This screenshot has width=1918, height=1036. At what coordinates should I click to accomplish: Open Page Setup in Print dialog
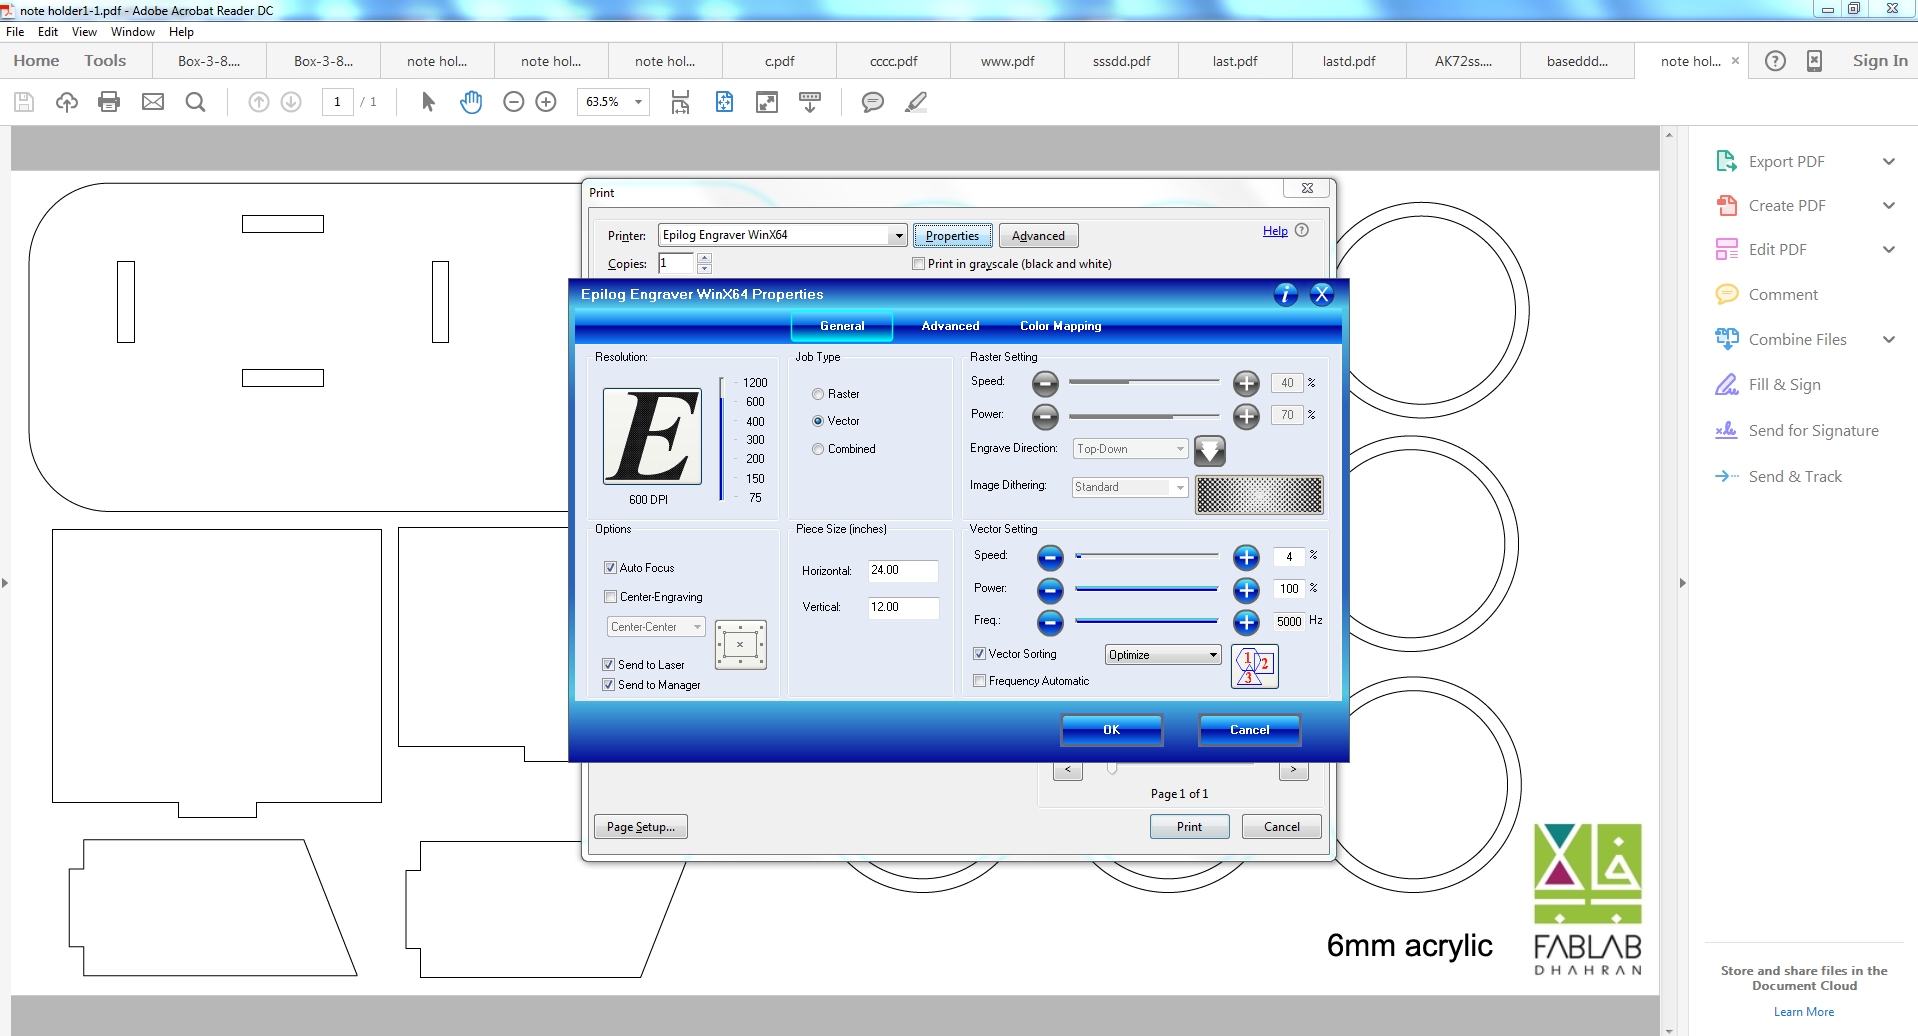[641, 827]
